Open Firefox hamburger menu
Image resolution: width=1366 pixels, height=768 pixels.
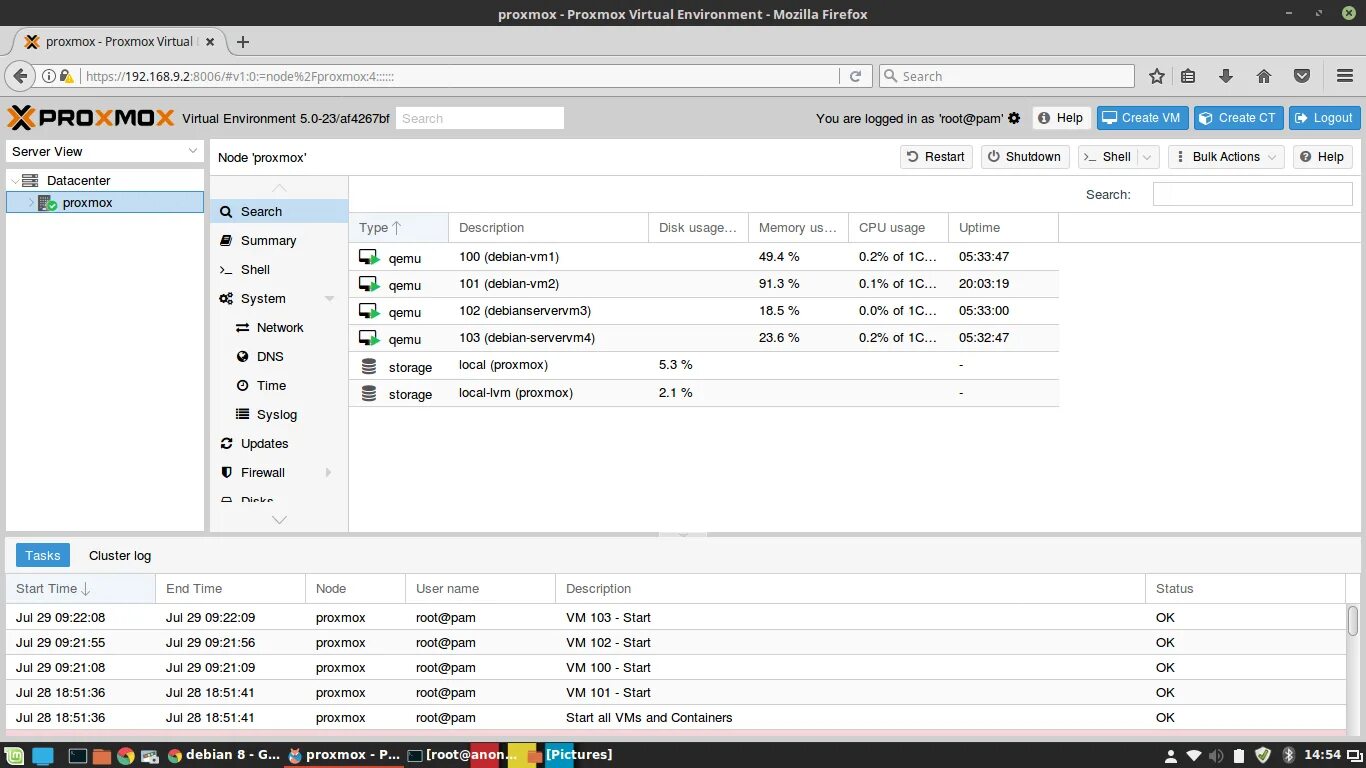tap(1345, 76)
